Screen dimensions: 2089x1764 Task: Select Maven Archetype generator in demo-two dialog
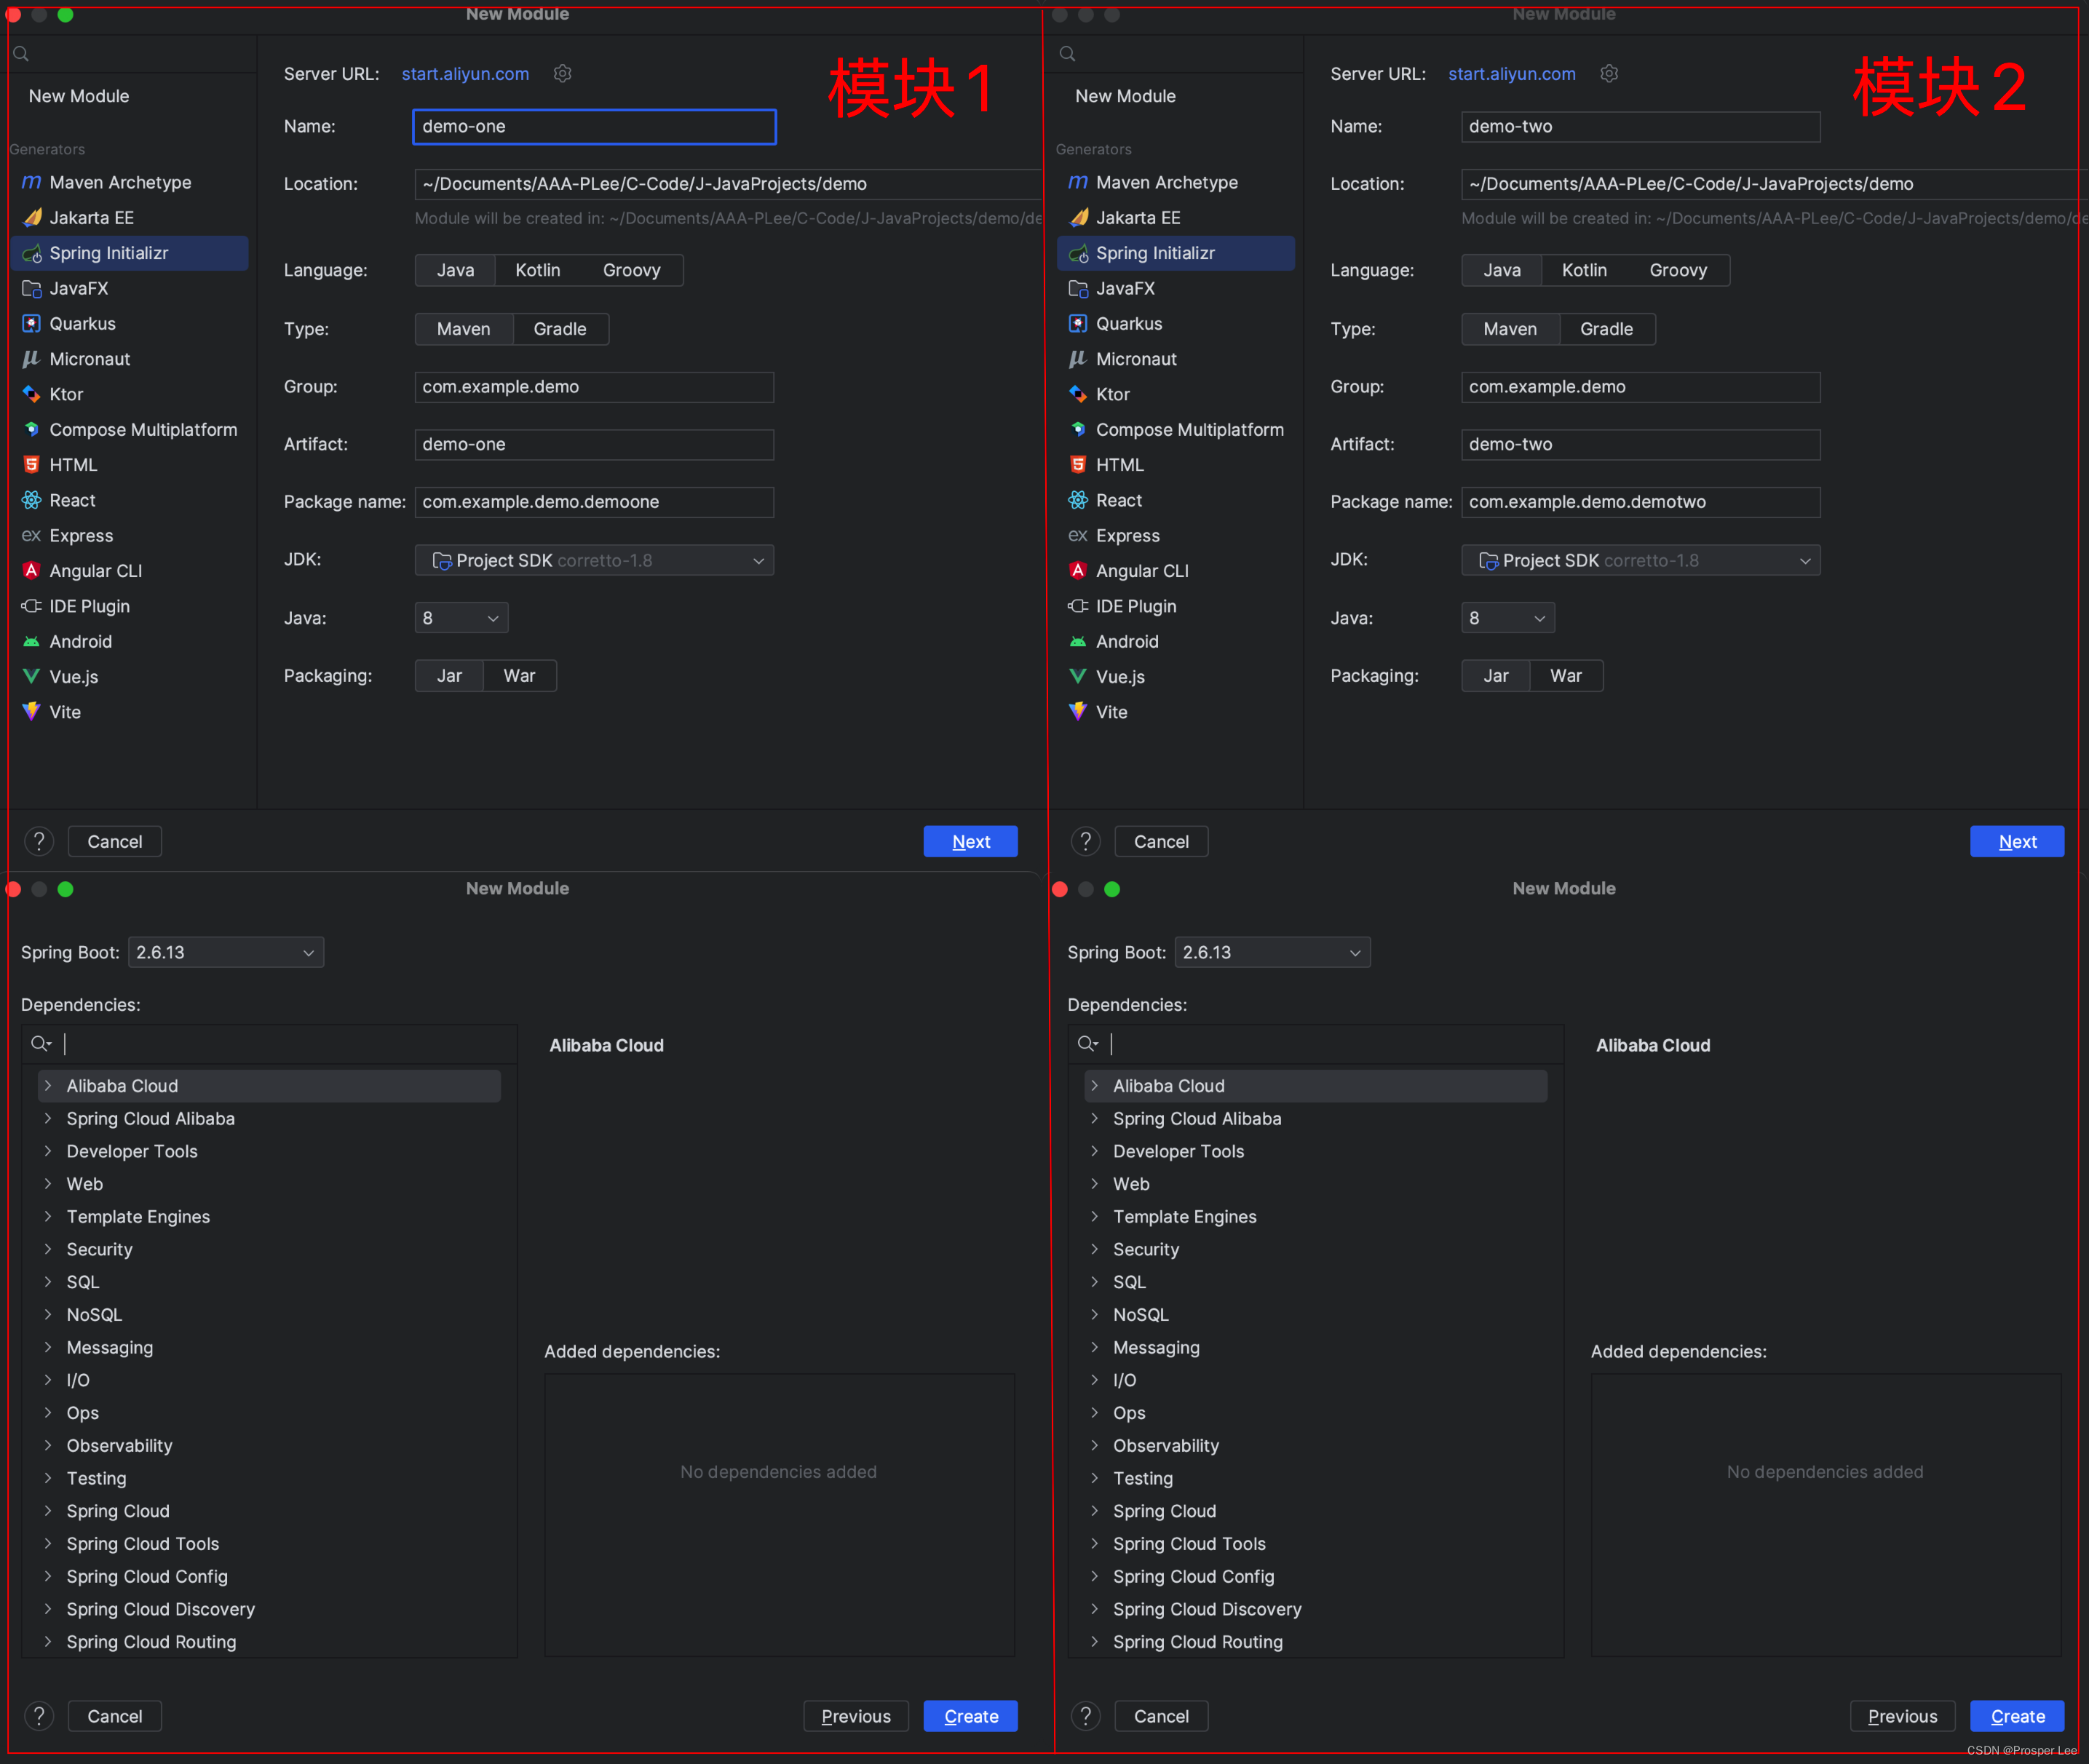1175,182
